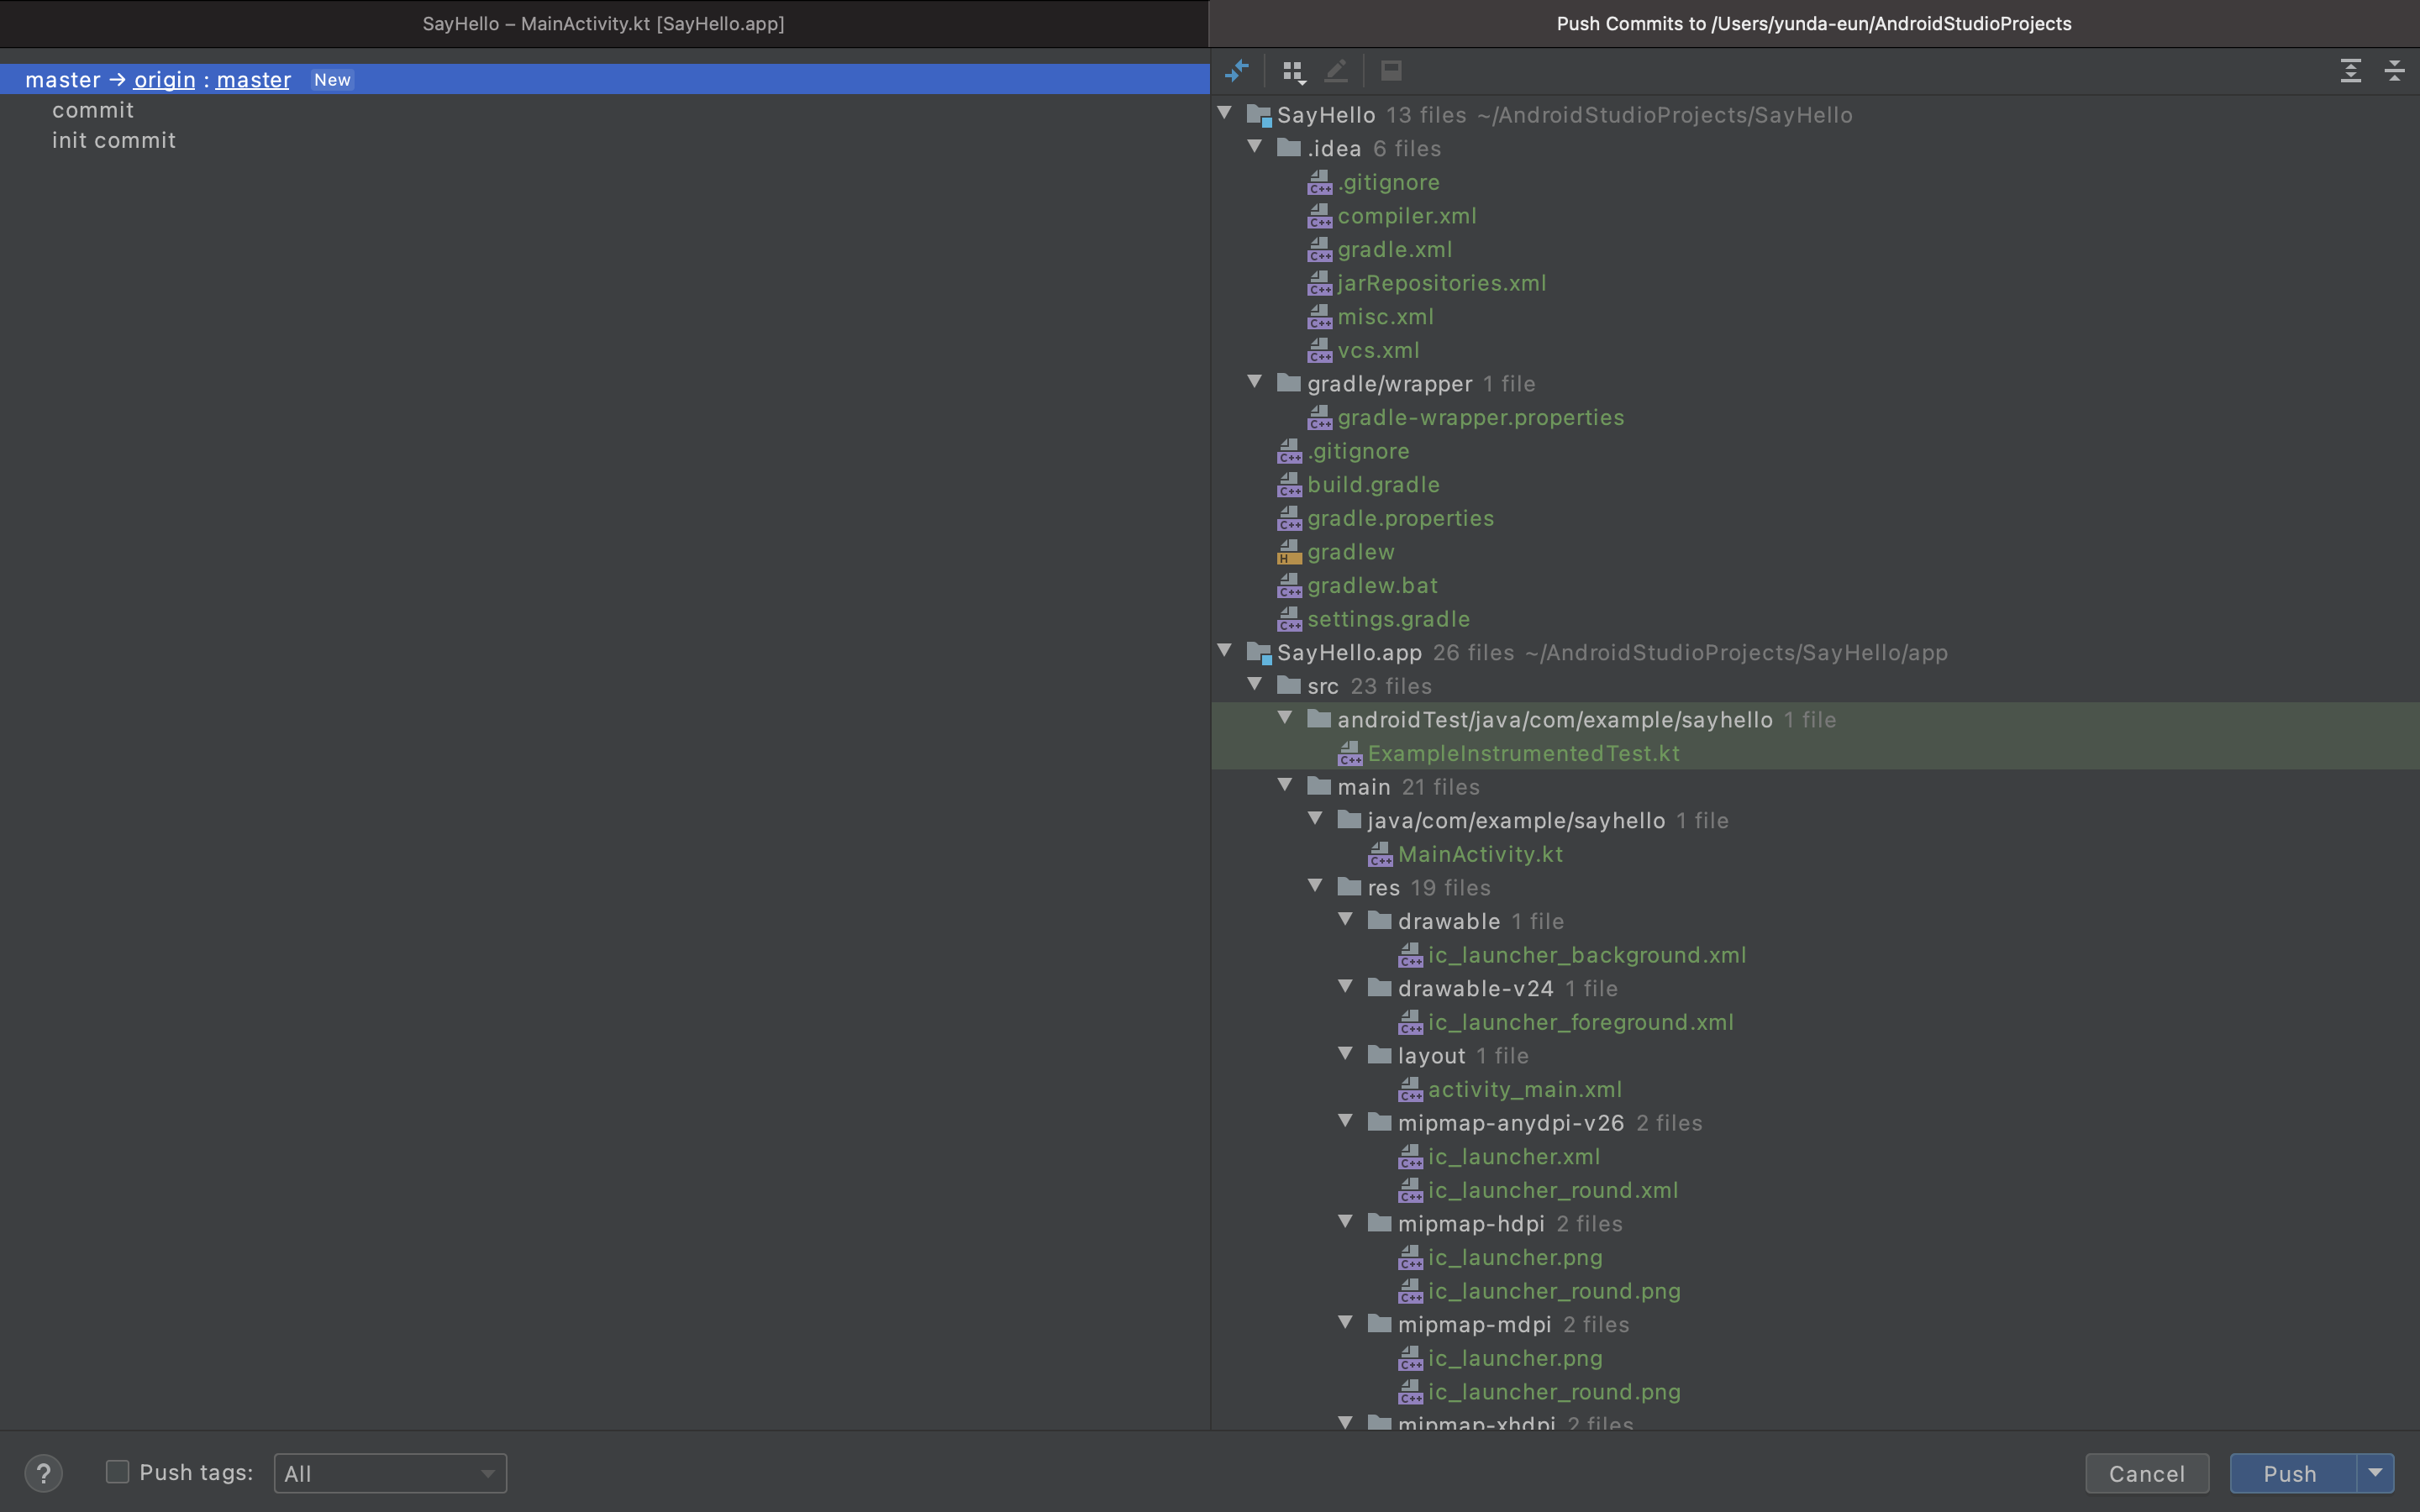Select ic_launcher_foreground.xml in the tree
Image resolution: width=2420 pixels, height=1512 pixels.
click(1581, 1022)
